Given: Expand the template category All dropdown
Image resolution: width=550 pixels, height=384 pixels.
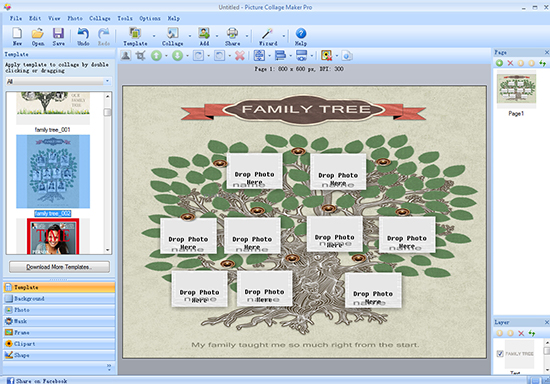Looking at the screenshot, I should (59, 81).
